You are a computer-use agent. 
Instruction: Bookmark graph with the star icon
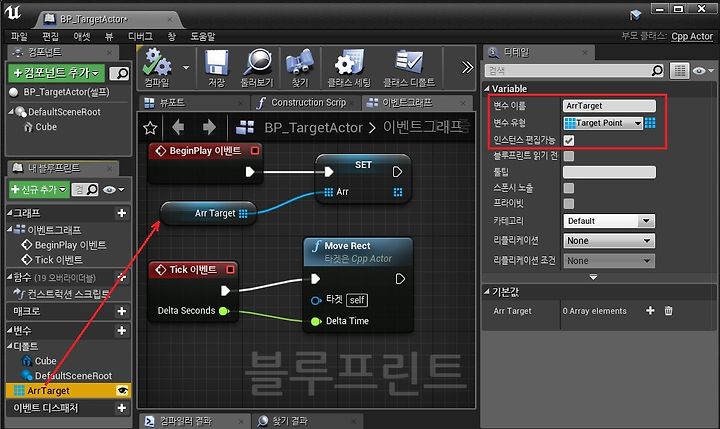click(x=150, y=128)
